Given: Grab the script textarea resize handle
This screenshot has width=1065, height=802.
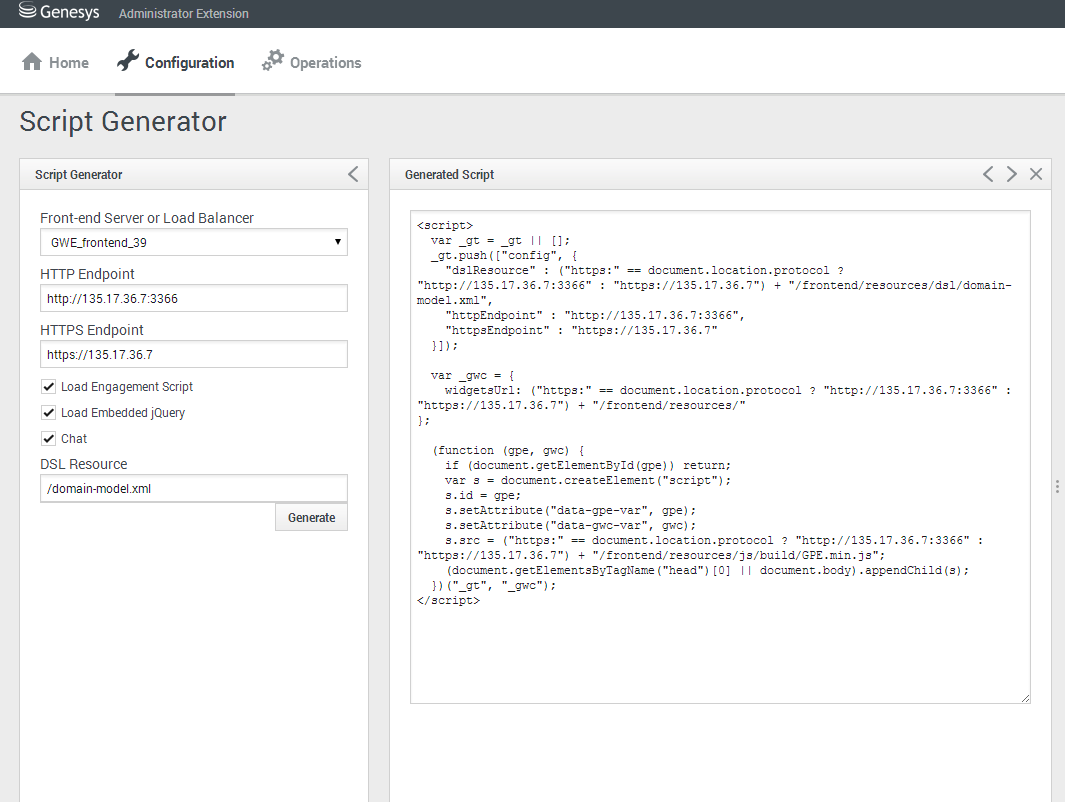Looking at the screenshot, I should click(1025, 698).
